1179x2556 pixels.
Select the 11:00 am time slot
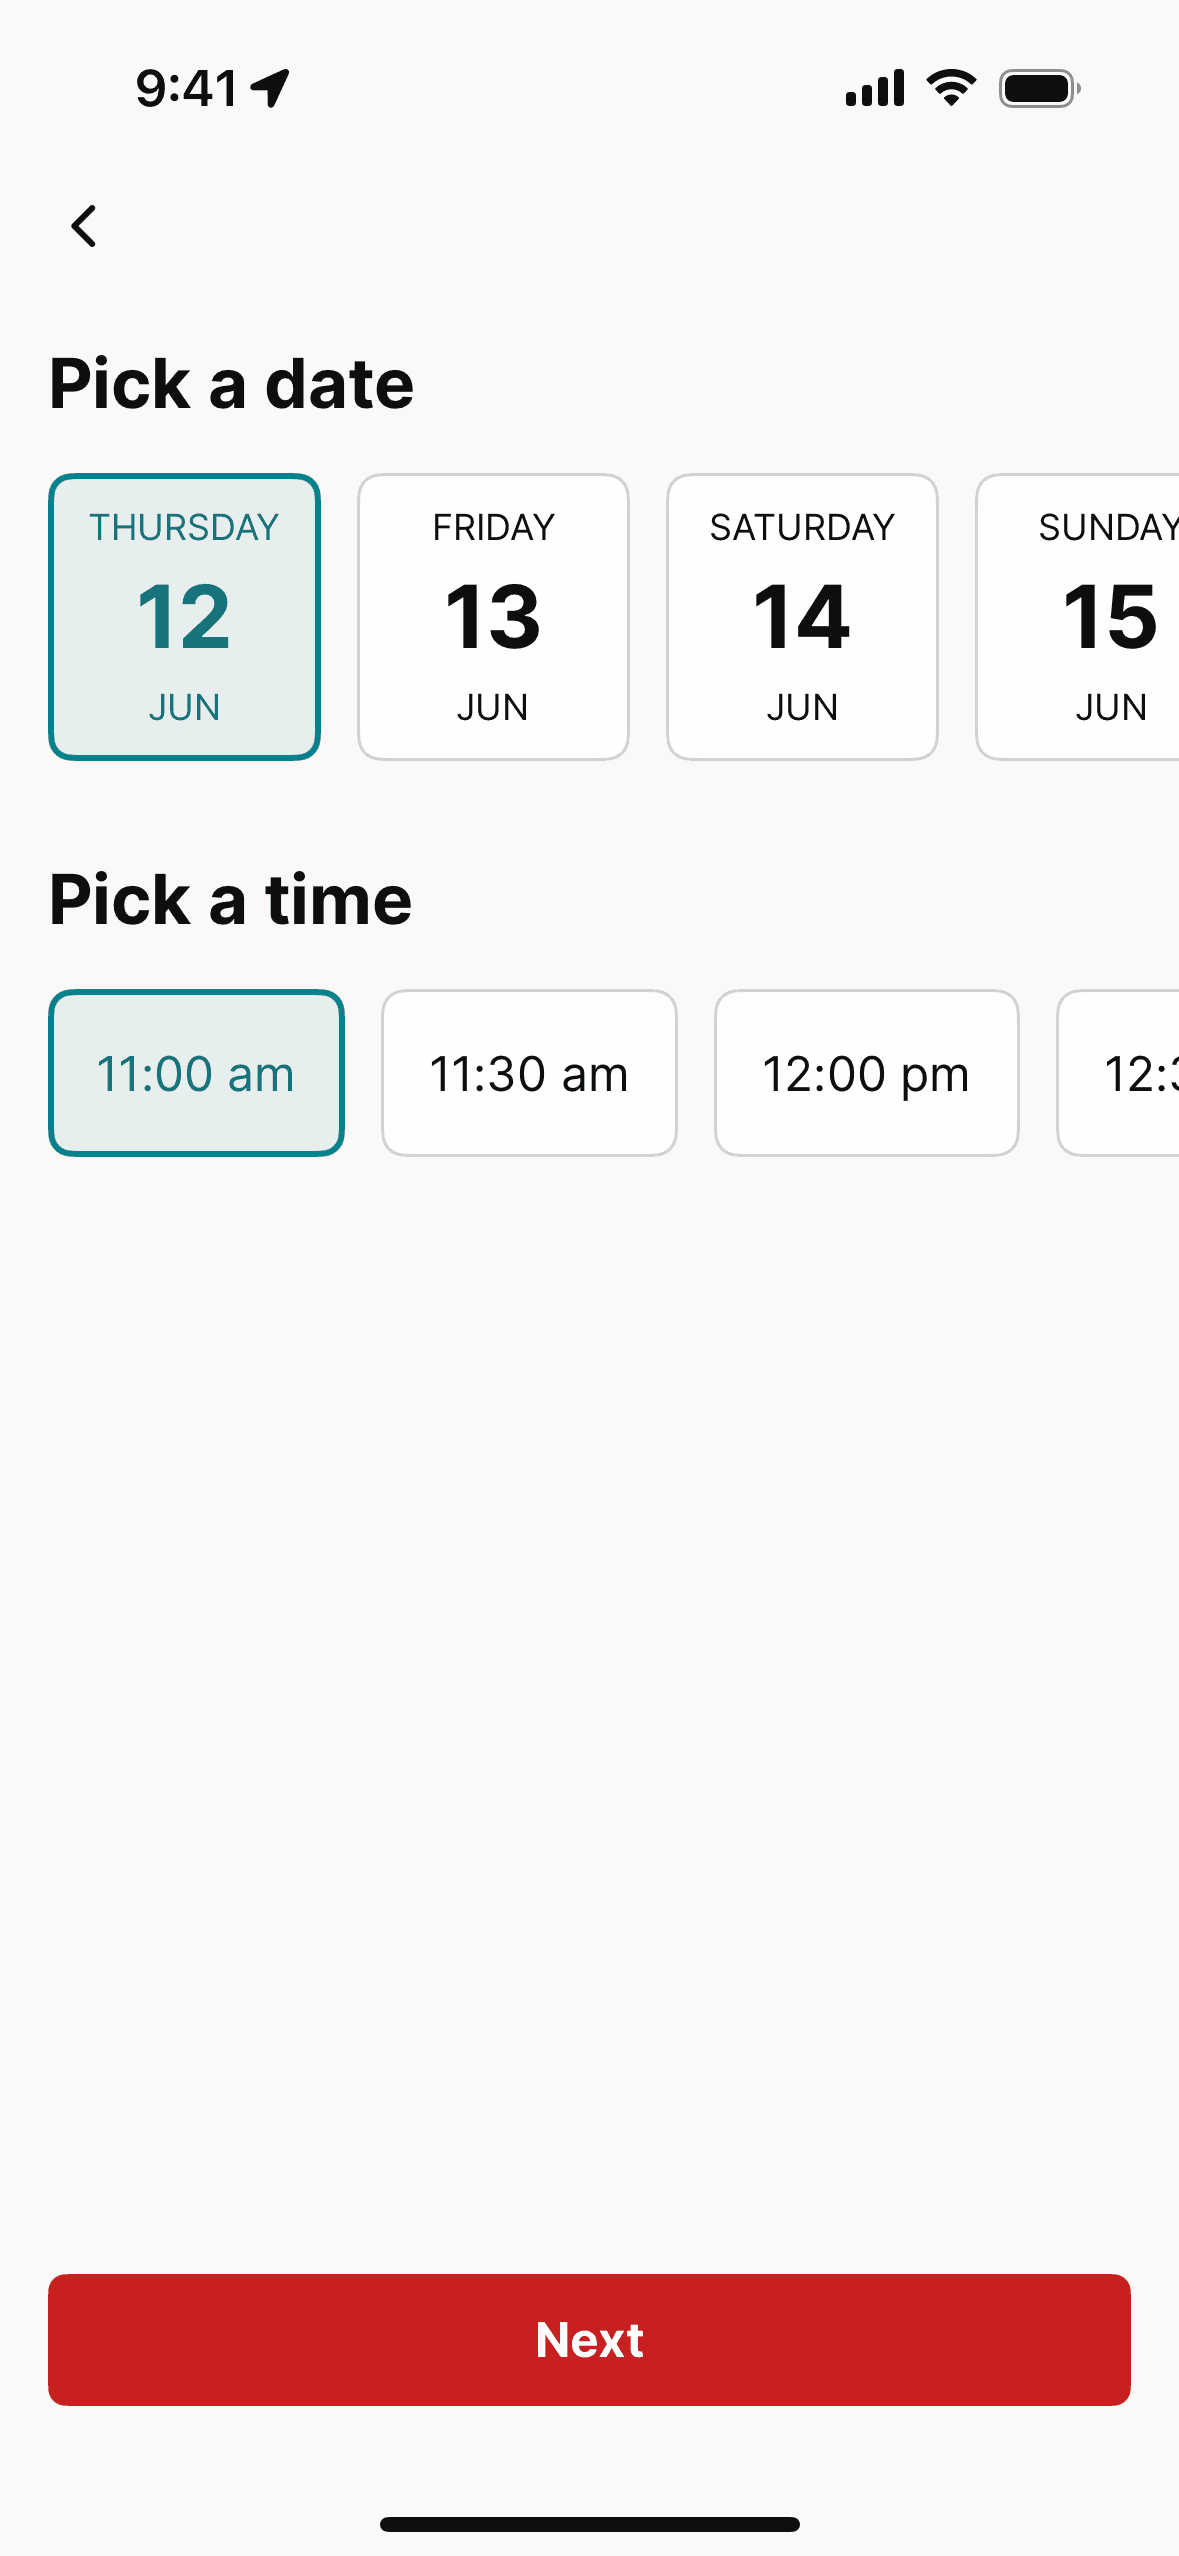[196, 1073]
